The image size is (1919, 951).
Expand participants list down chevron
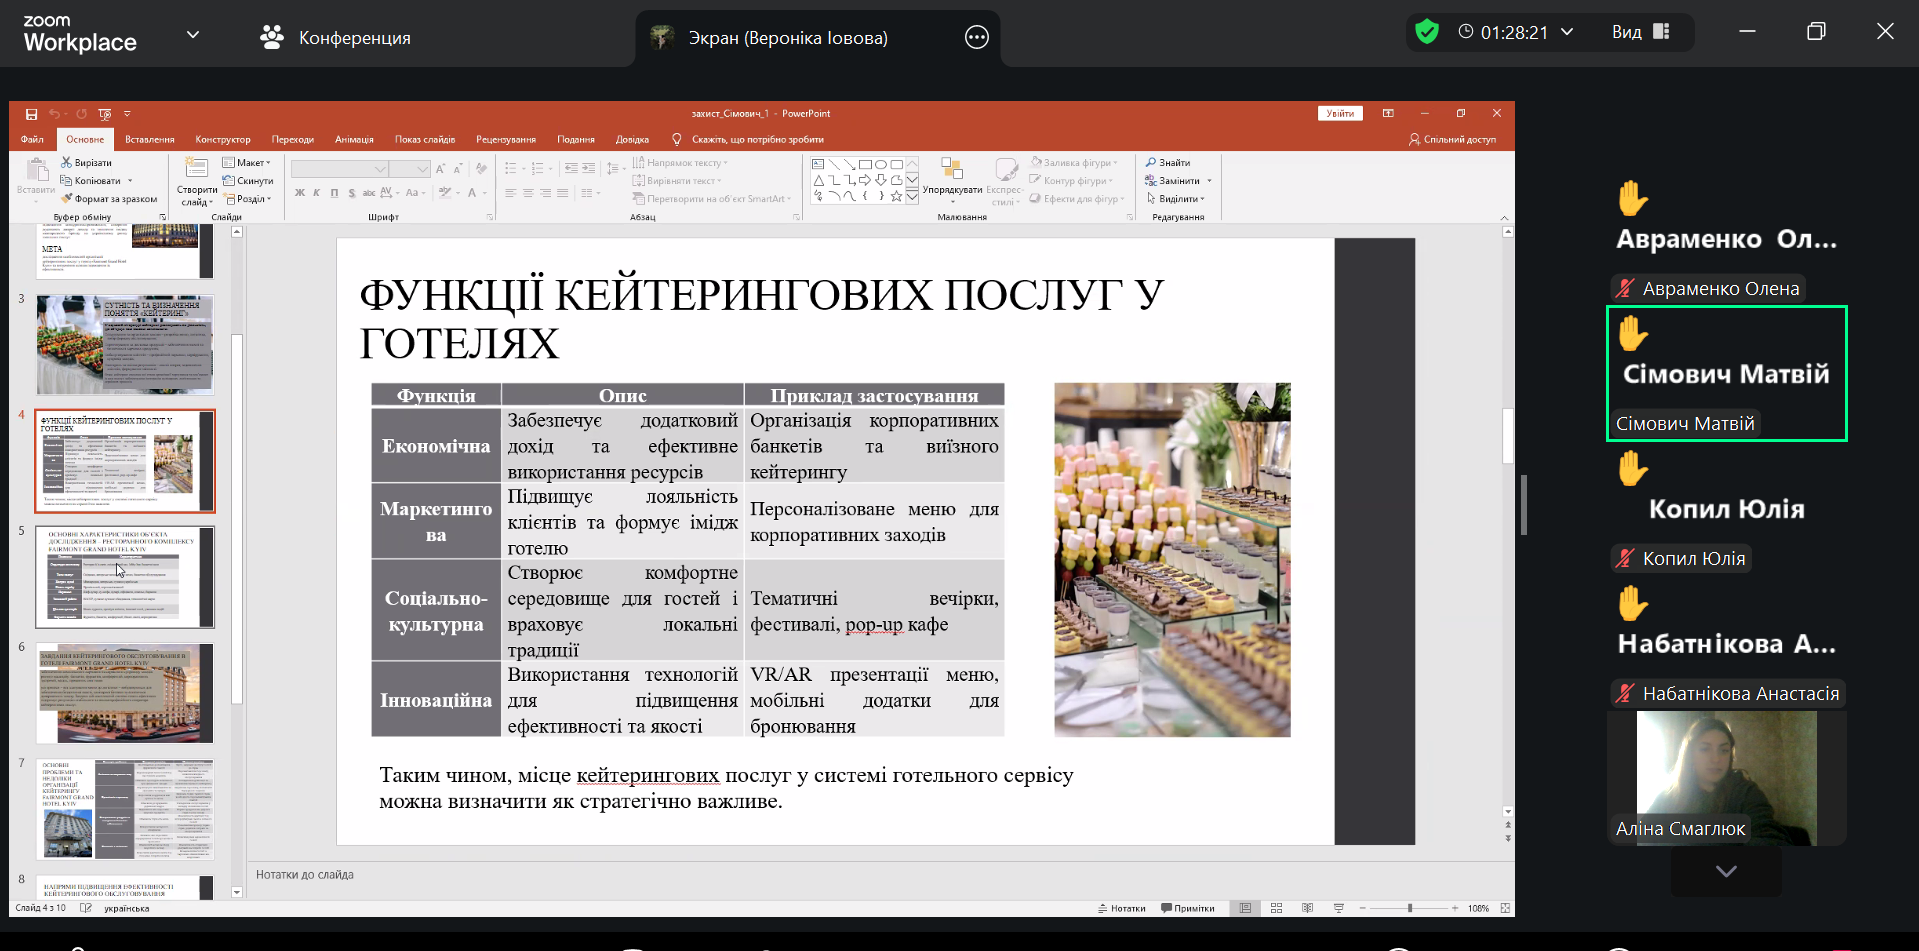(x=1725, y=871)
